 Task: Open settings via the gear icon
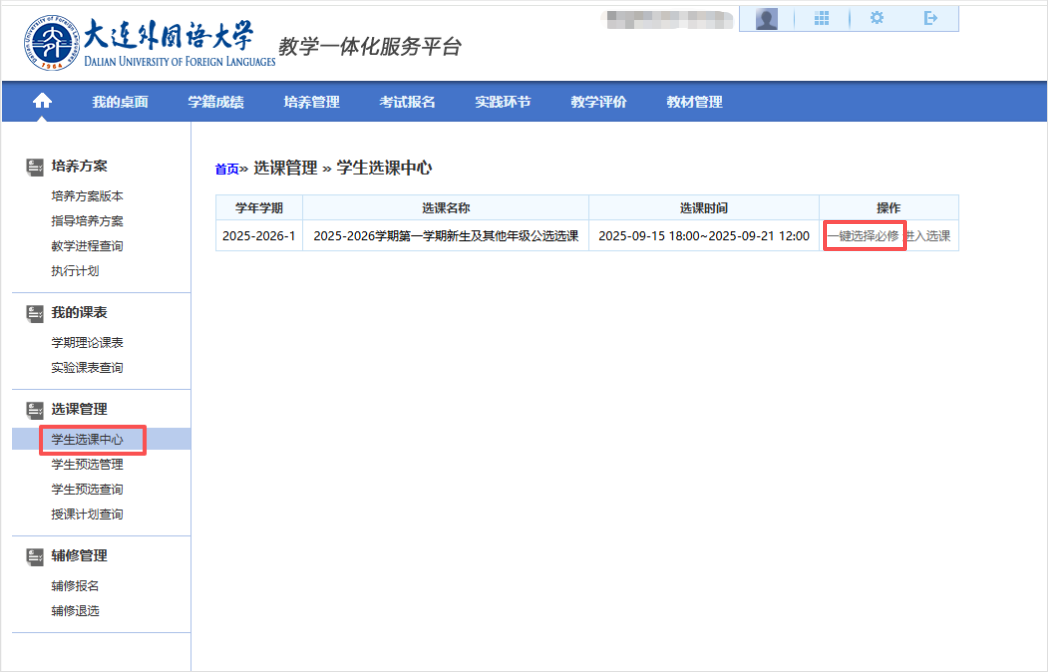877,18
